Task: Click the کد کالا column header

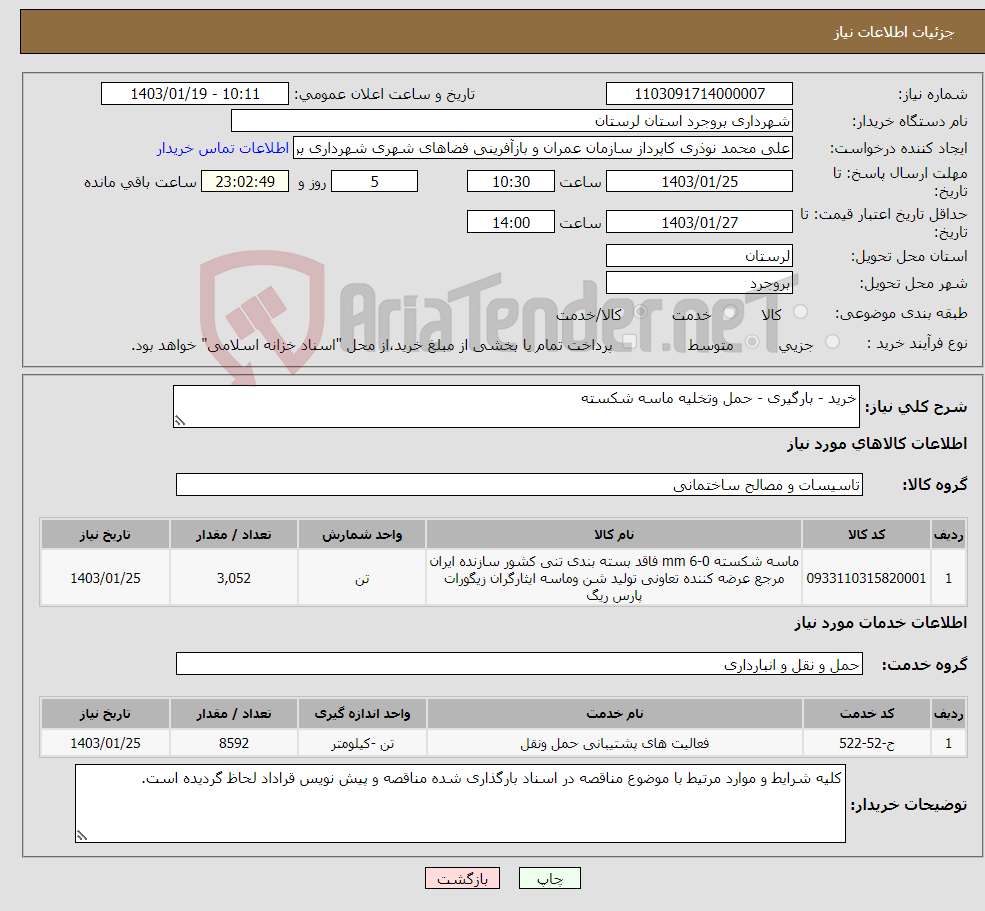Action: click(x=866, y=535)
